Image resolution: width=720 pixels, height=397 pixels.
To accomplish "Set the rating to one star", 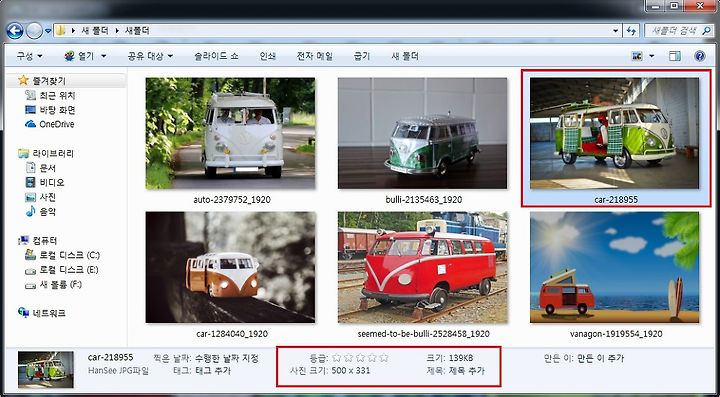I will (x=336, y=358).
